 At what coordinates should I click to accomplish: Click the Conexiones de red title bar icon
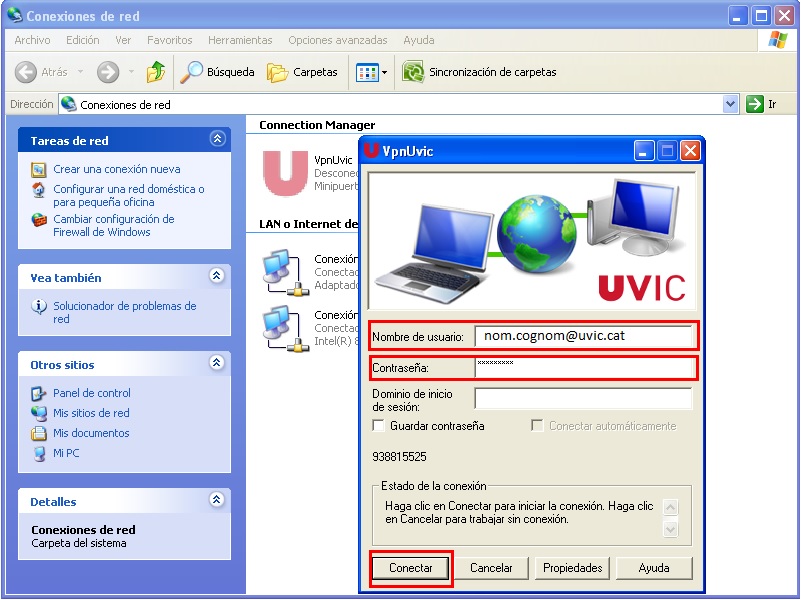[15, 15]
